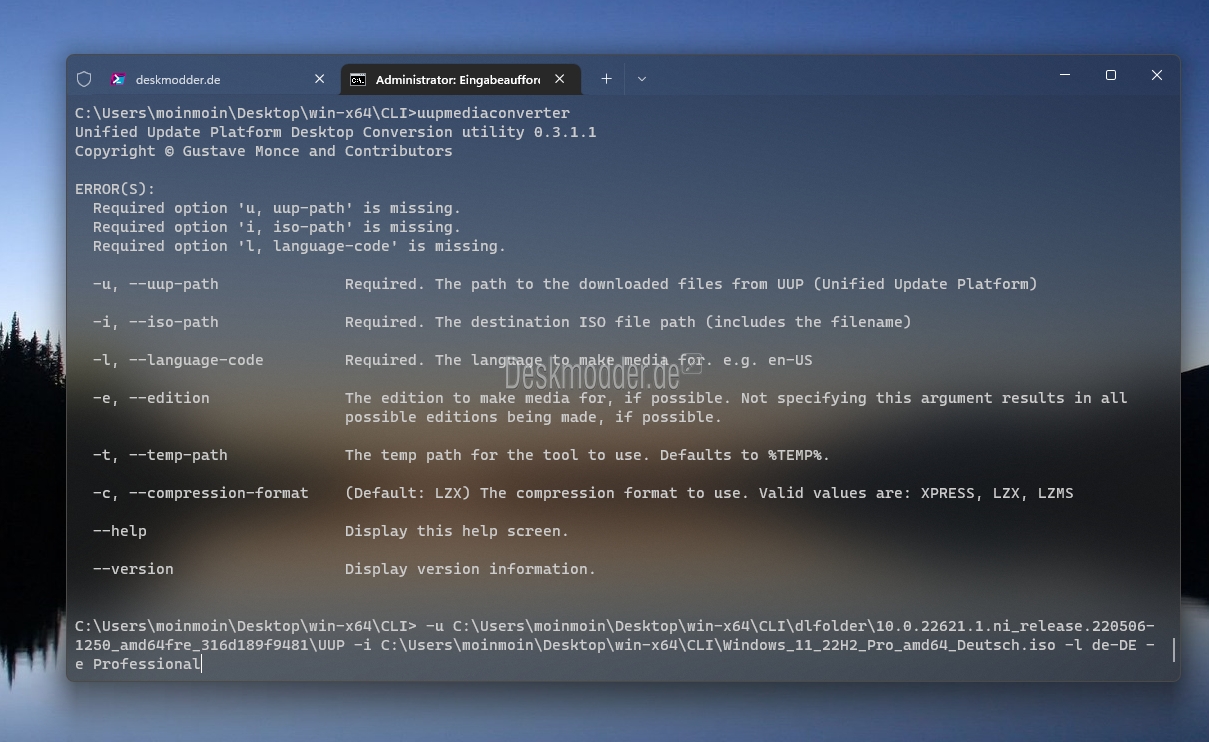The width and height of the screenshot is (1209, 742).
Task: Click the 'Display this help screen.' text
Action: (x=457, y=531)
